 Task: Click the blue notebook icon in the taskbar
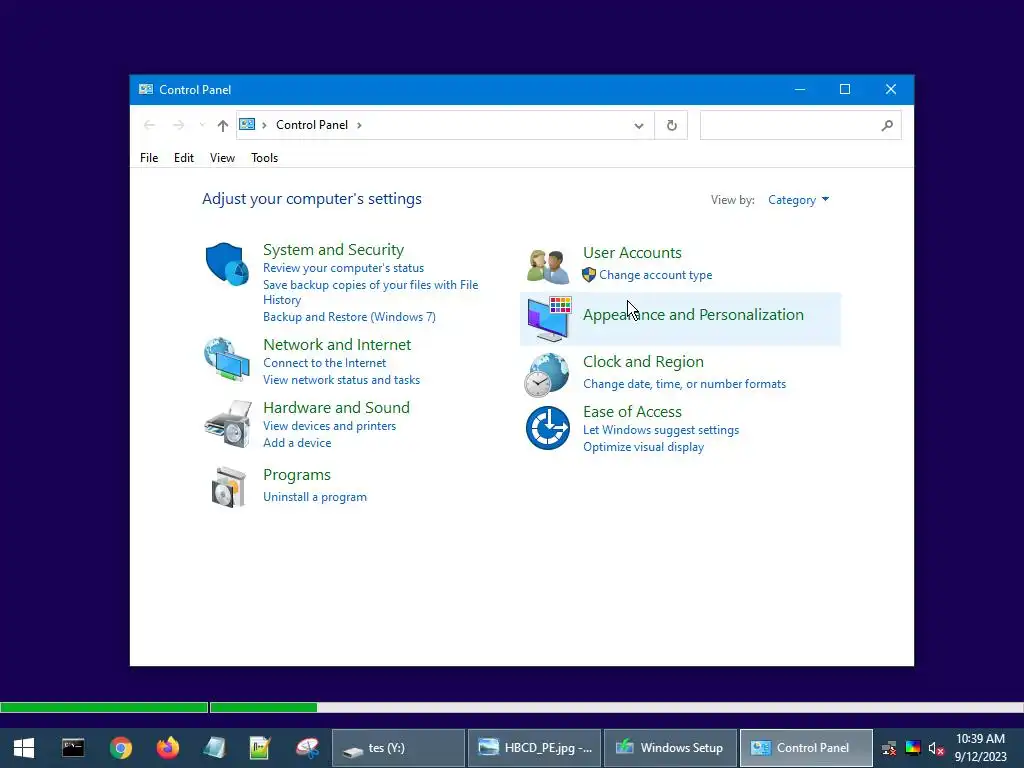(x=214, y=748)
